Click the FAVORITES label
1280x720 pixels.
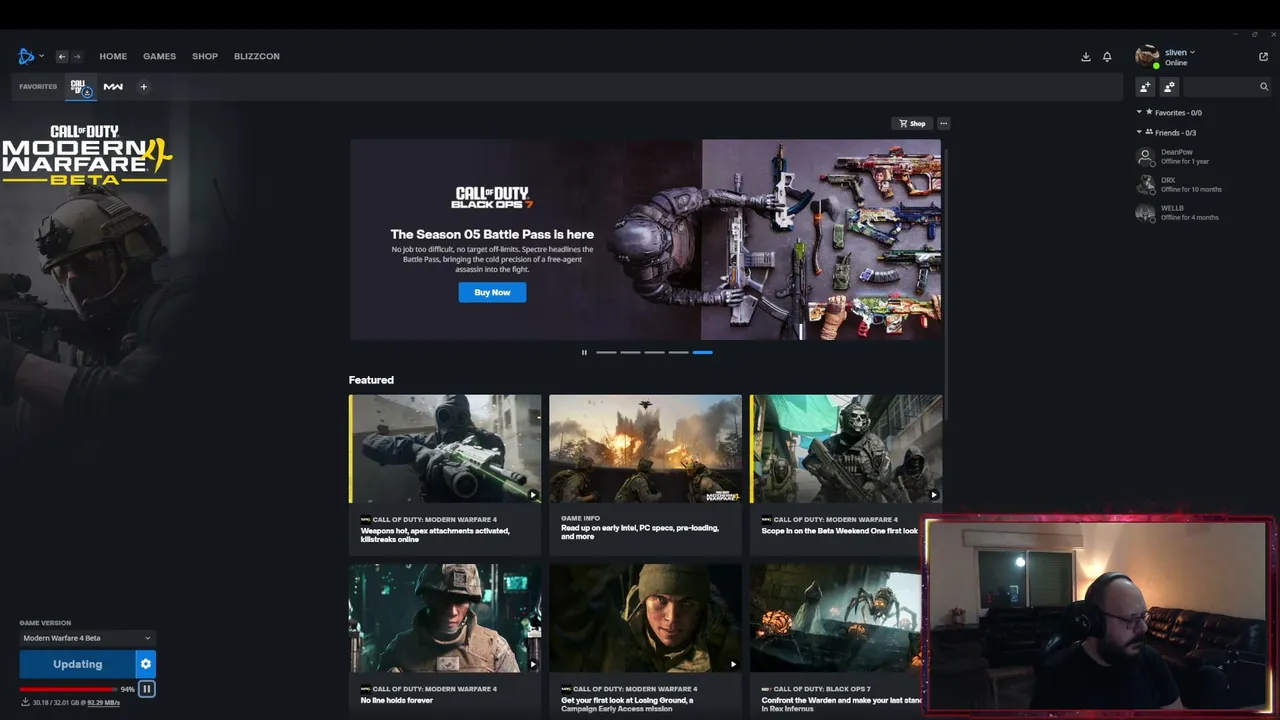point(38,87)
